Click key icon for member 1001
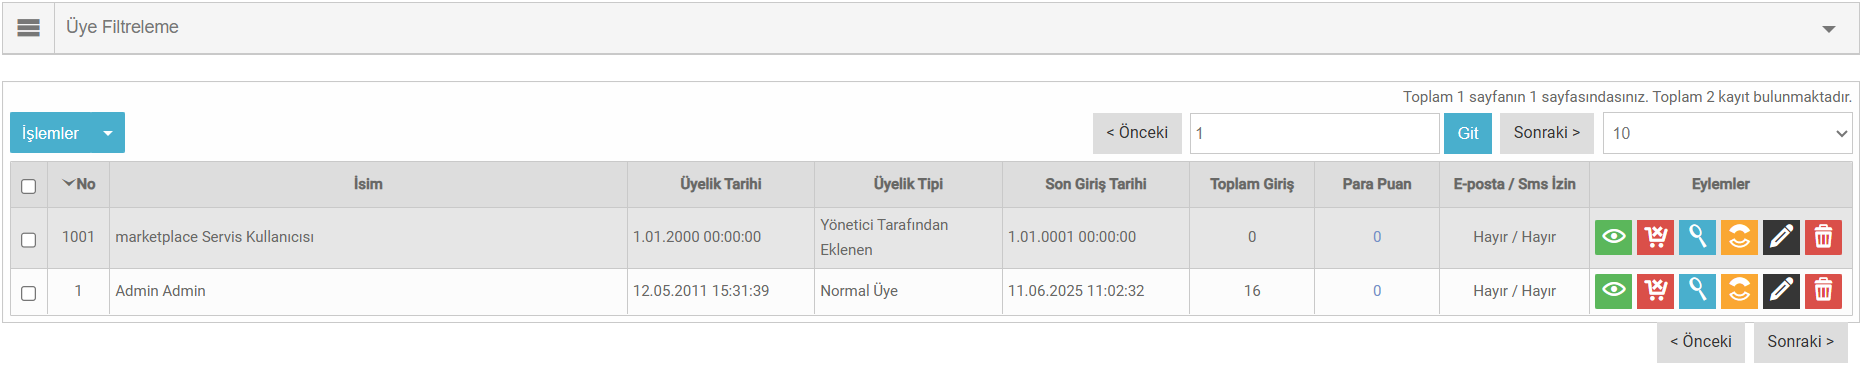 [1697, 237]
